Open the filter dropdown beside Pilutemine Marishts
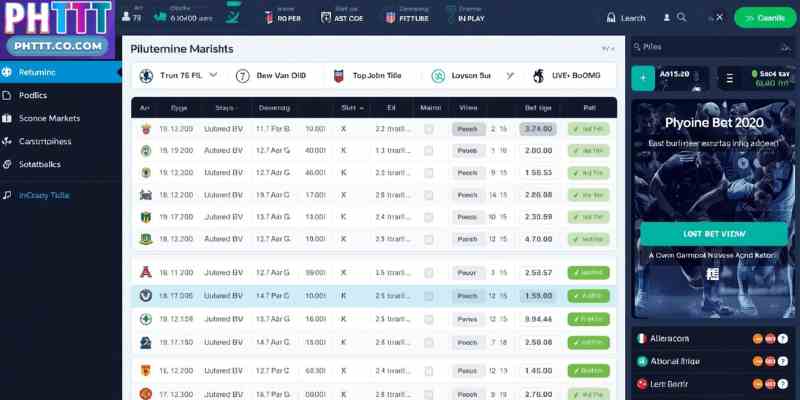Image resolution: width=800 pixels, height=400 pixels. (x=608, y=49)
